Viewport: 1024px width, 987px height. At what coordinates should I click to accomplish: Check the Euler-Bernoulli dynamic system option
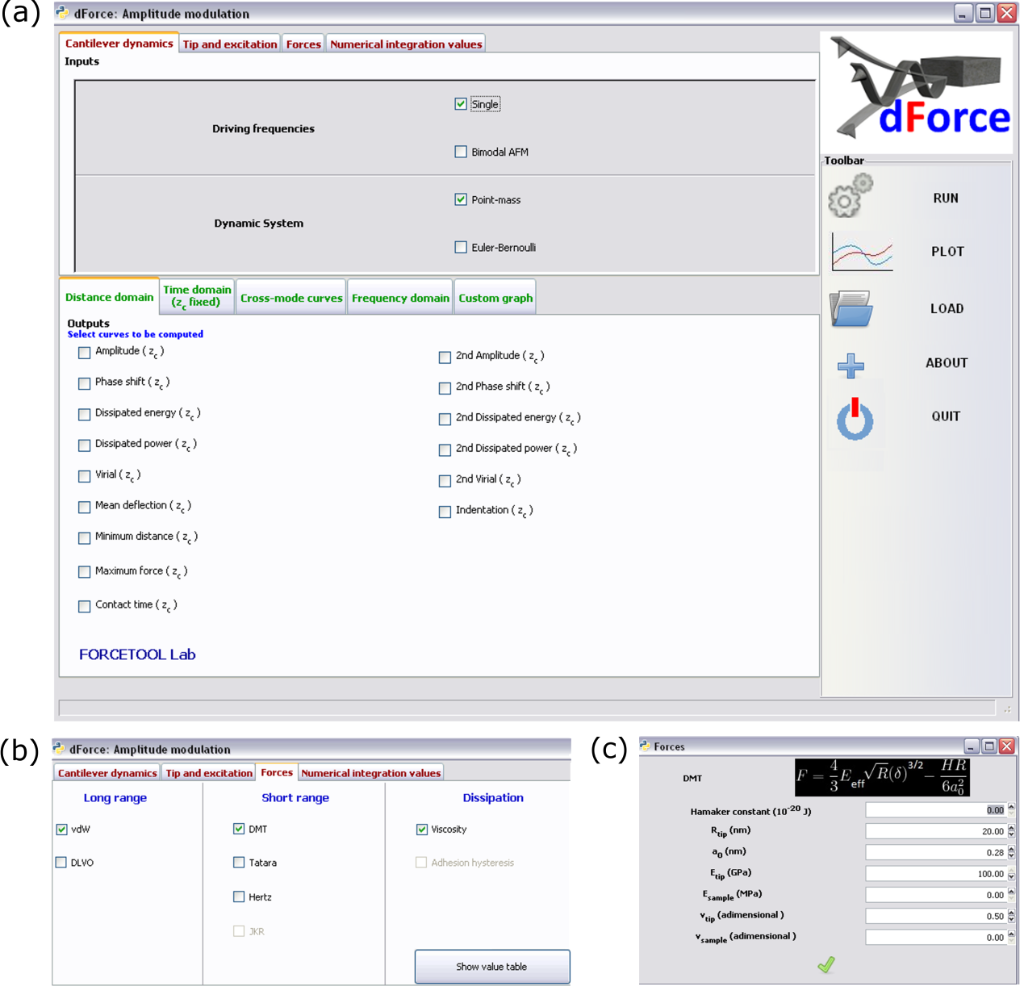[x=461, y=247]
